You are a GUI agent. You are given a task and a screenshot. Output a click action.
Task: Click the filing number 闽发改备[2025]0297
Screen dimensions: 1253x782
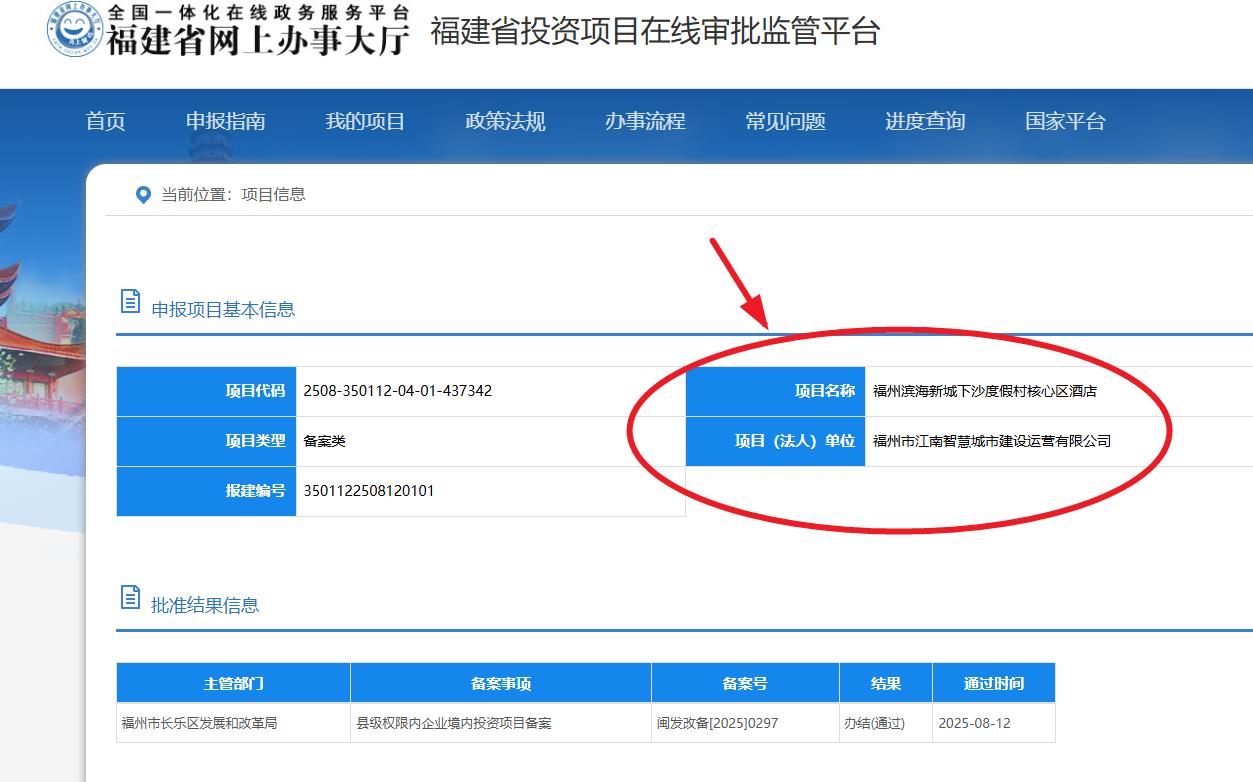pyautogui.click(x=718, y=723)
